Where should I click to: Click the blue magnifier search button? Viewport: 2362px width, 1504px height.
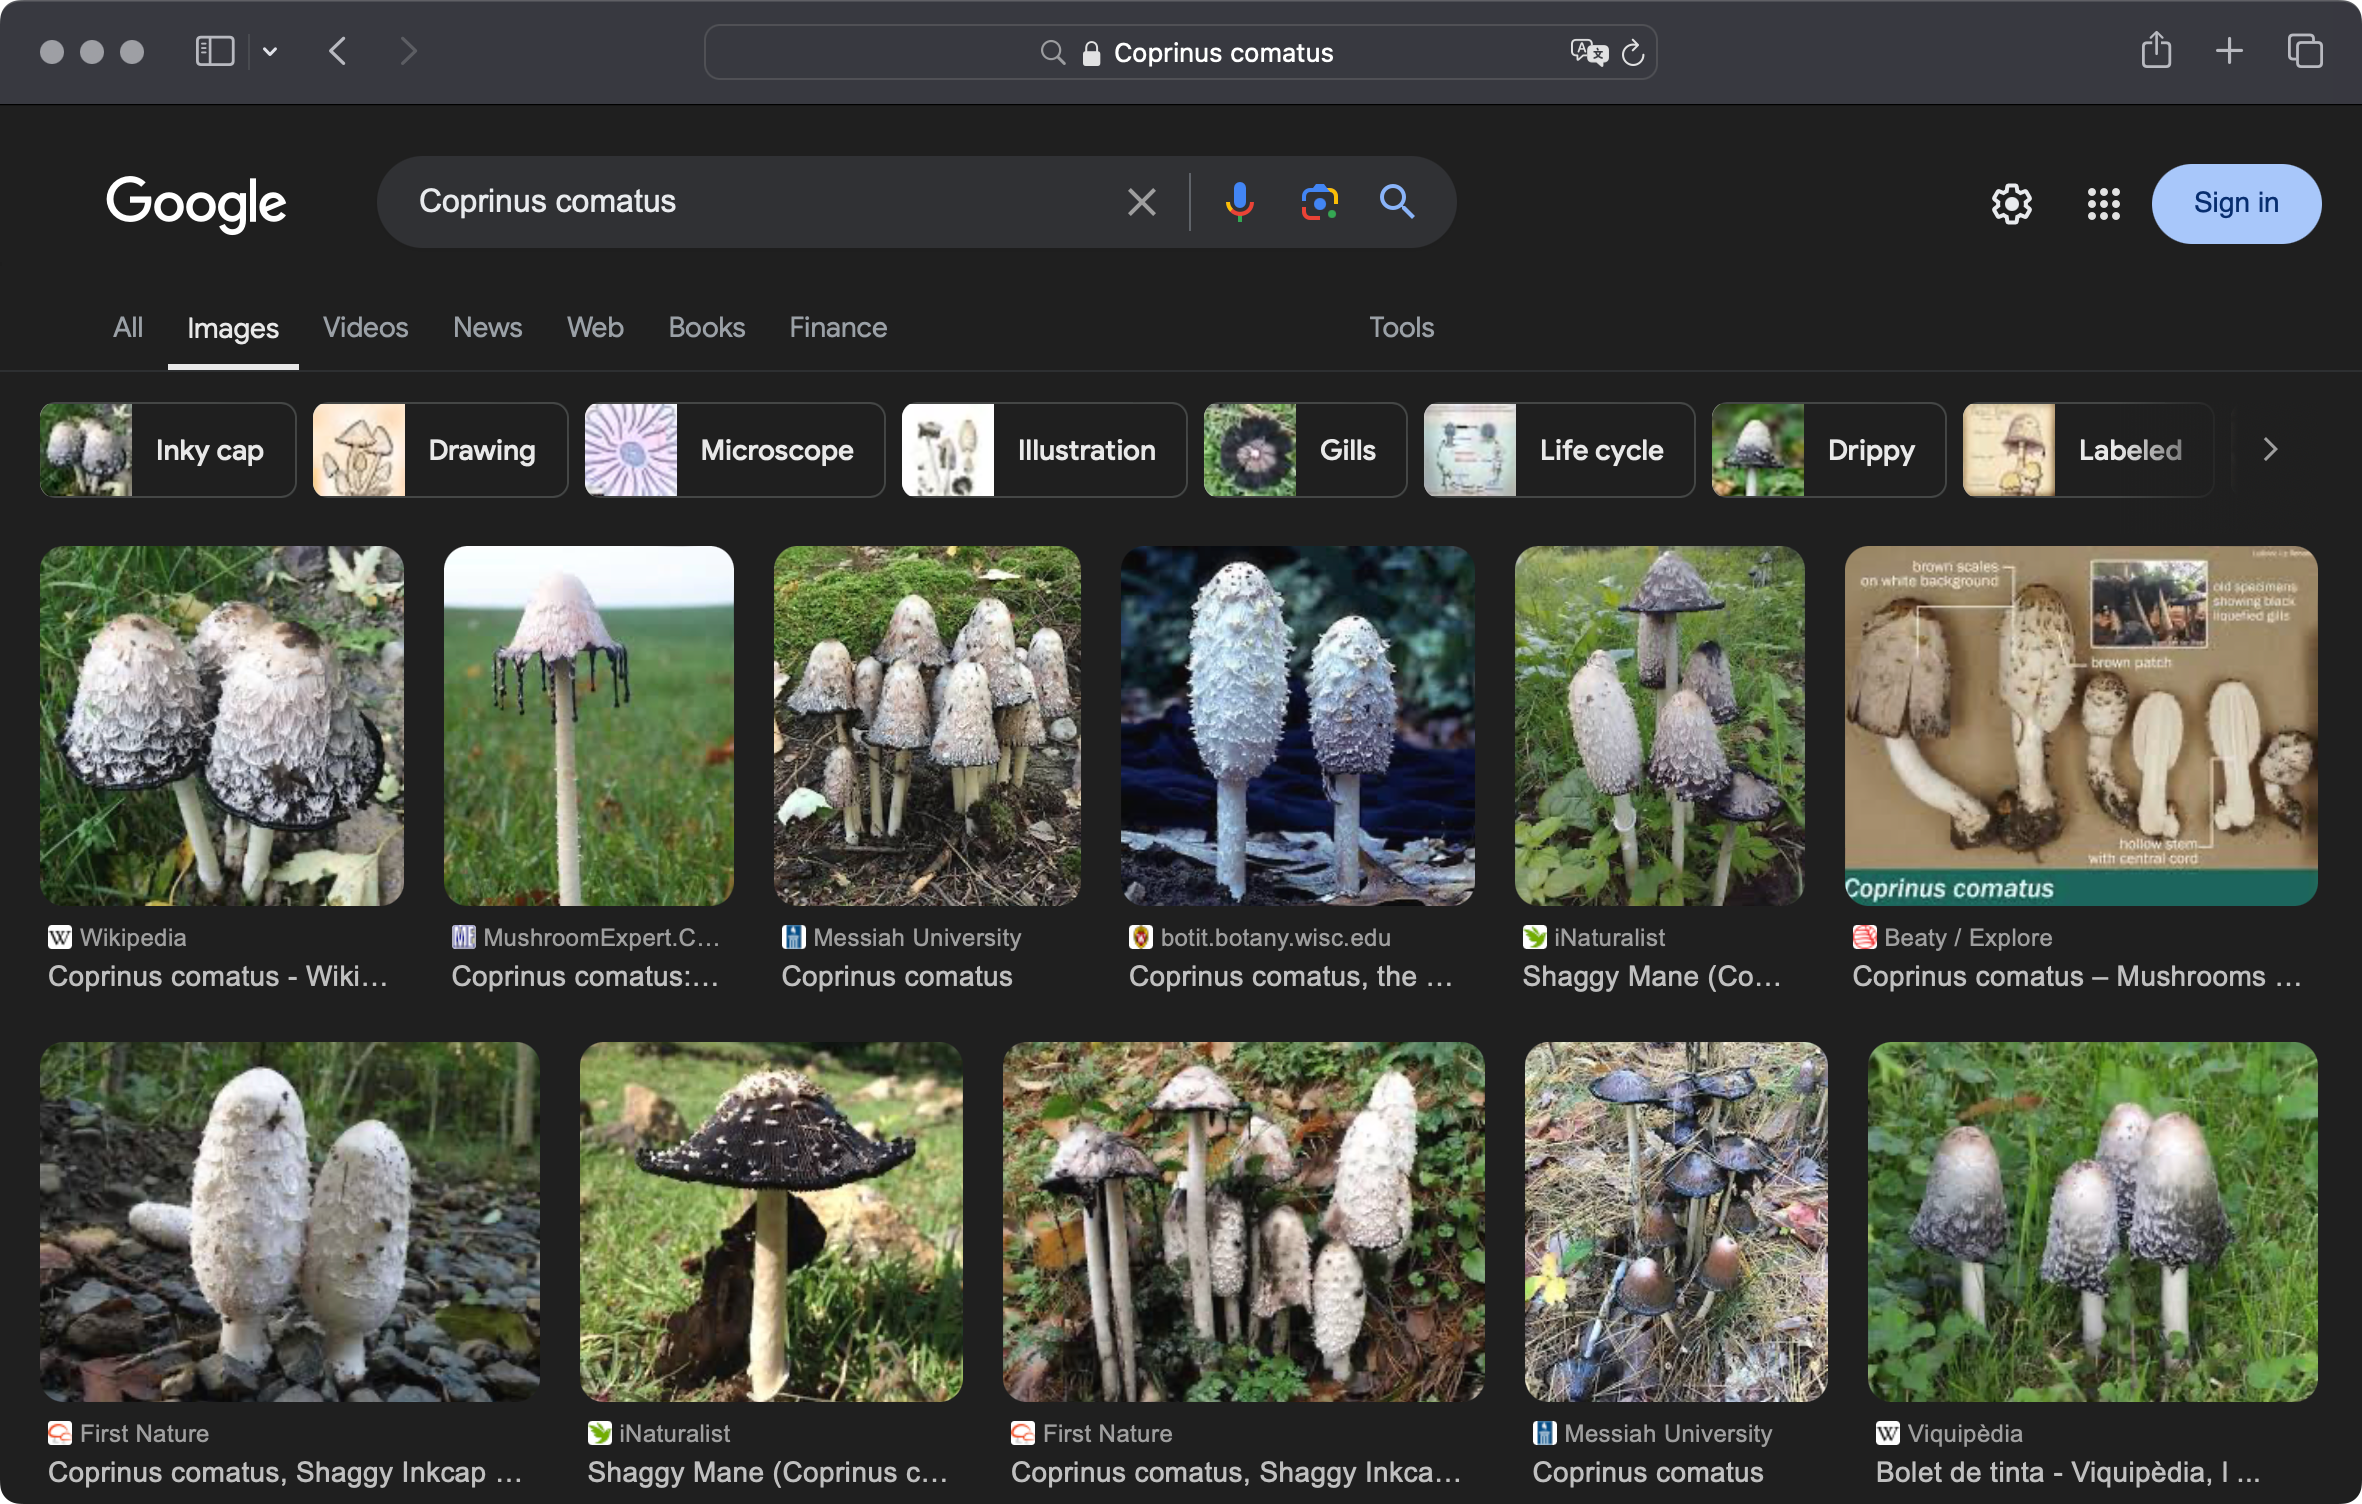click(1397, 202)
